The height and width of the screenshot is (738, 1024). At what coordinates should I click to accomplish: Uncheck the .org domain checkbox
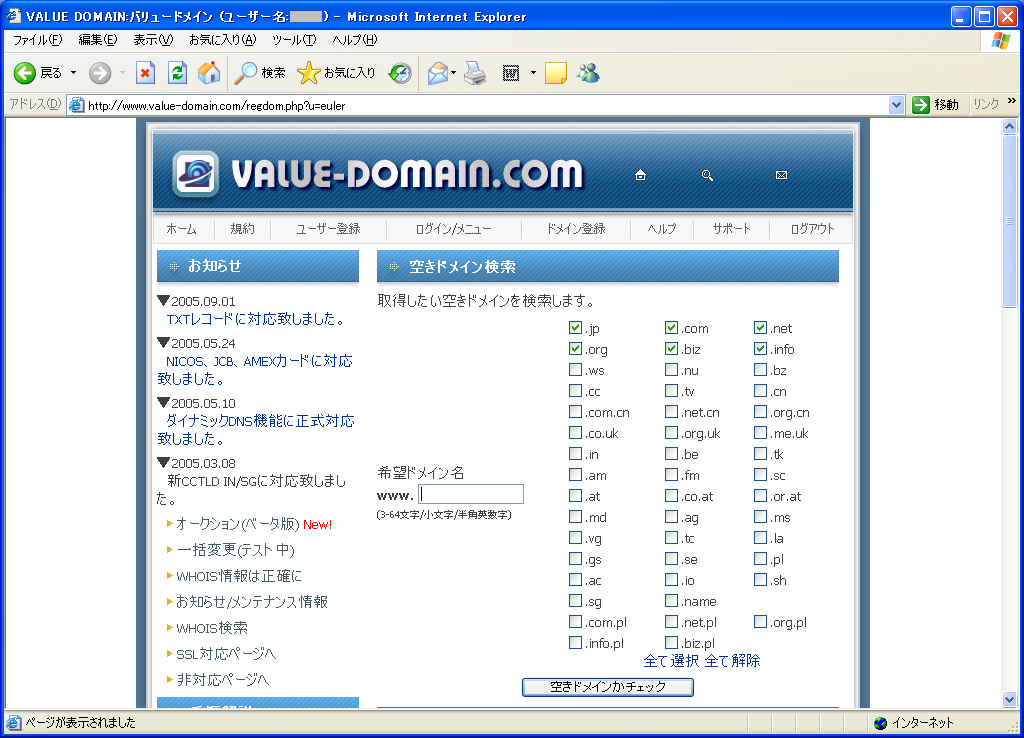[575, 349]
